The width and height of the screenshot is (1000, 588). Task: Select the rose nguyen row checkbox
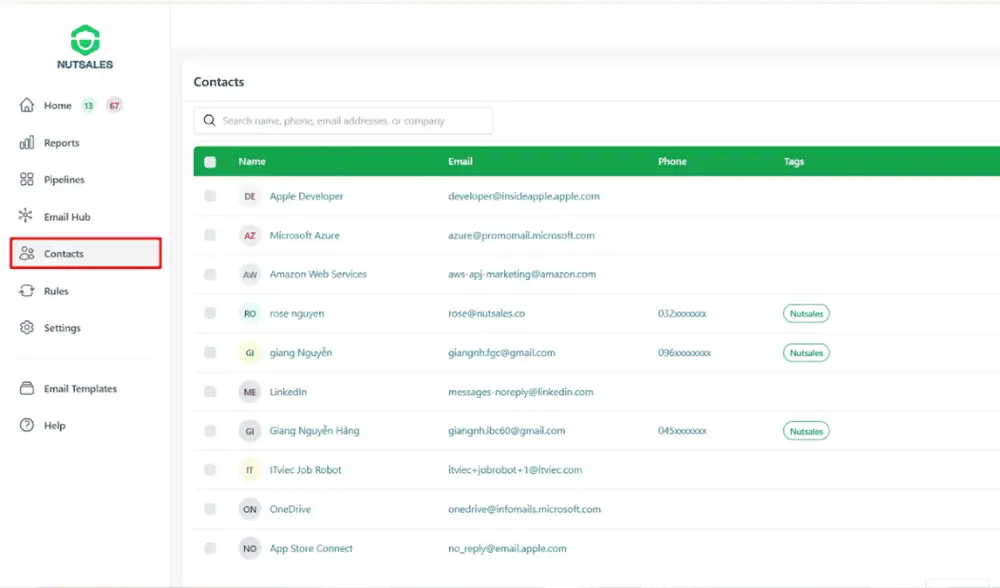coord(210,313)
